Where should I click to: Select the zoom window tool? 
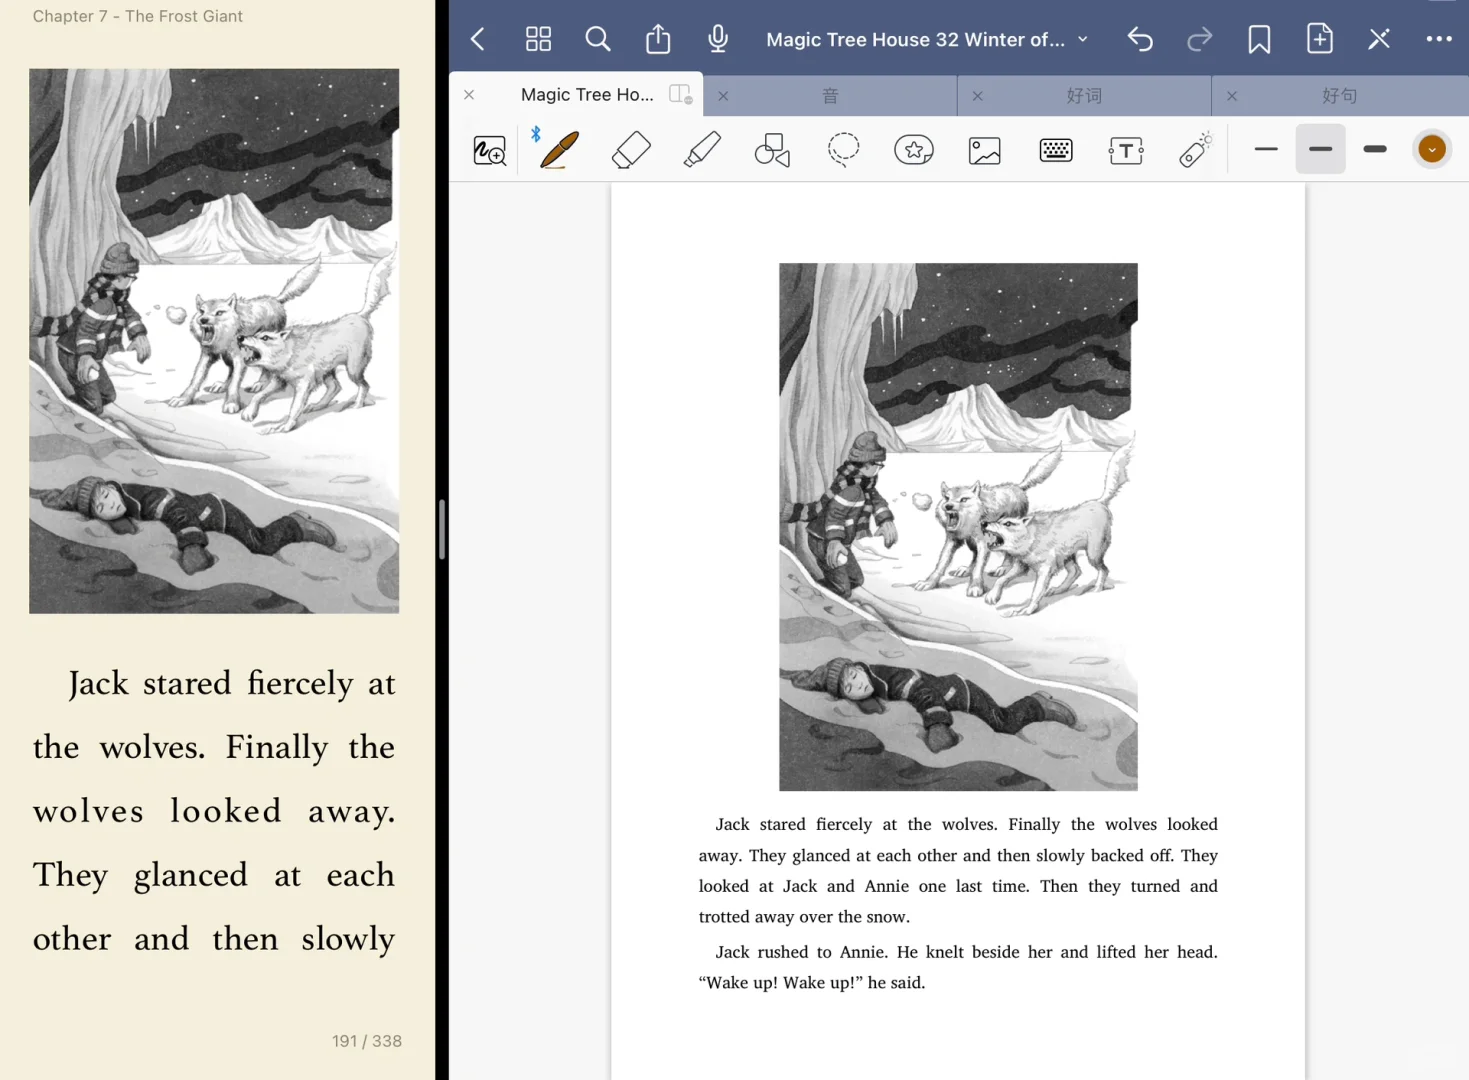point(490,150)
